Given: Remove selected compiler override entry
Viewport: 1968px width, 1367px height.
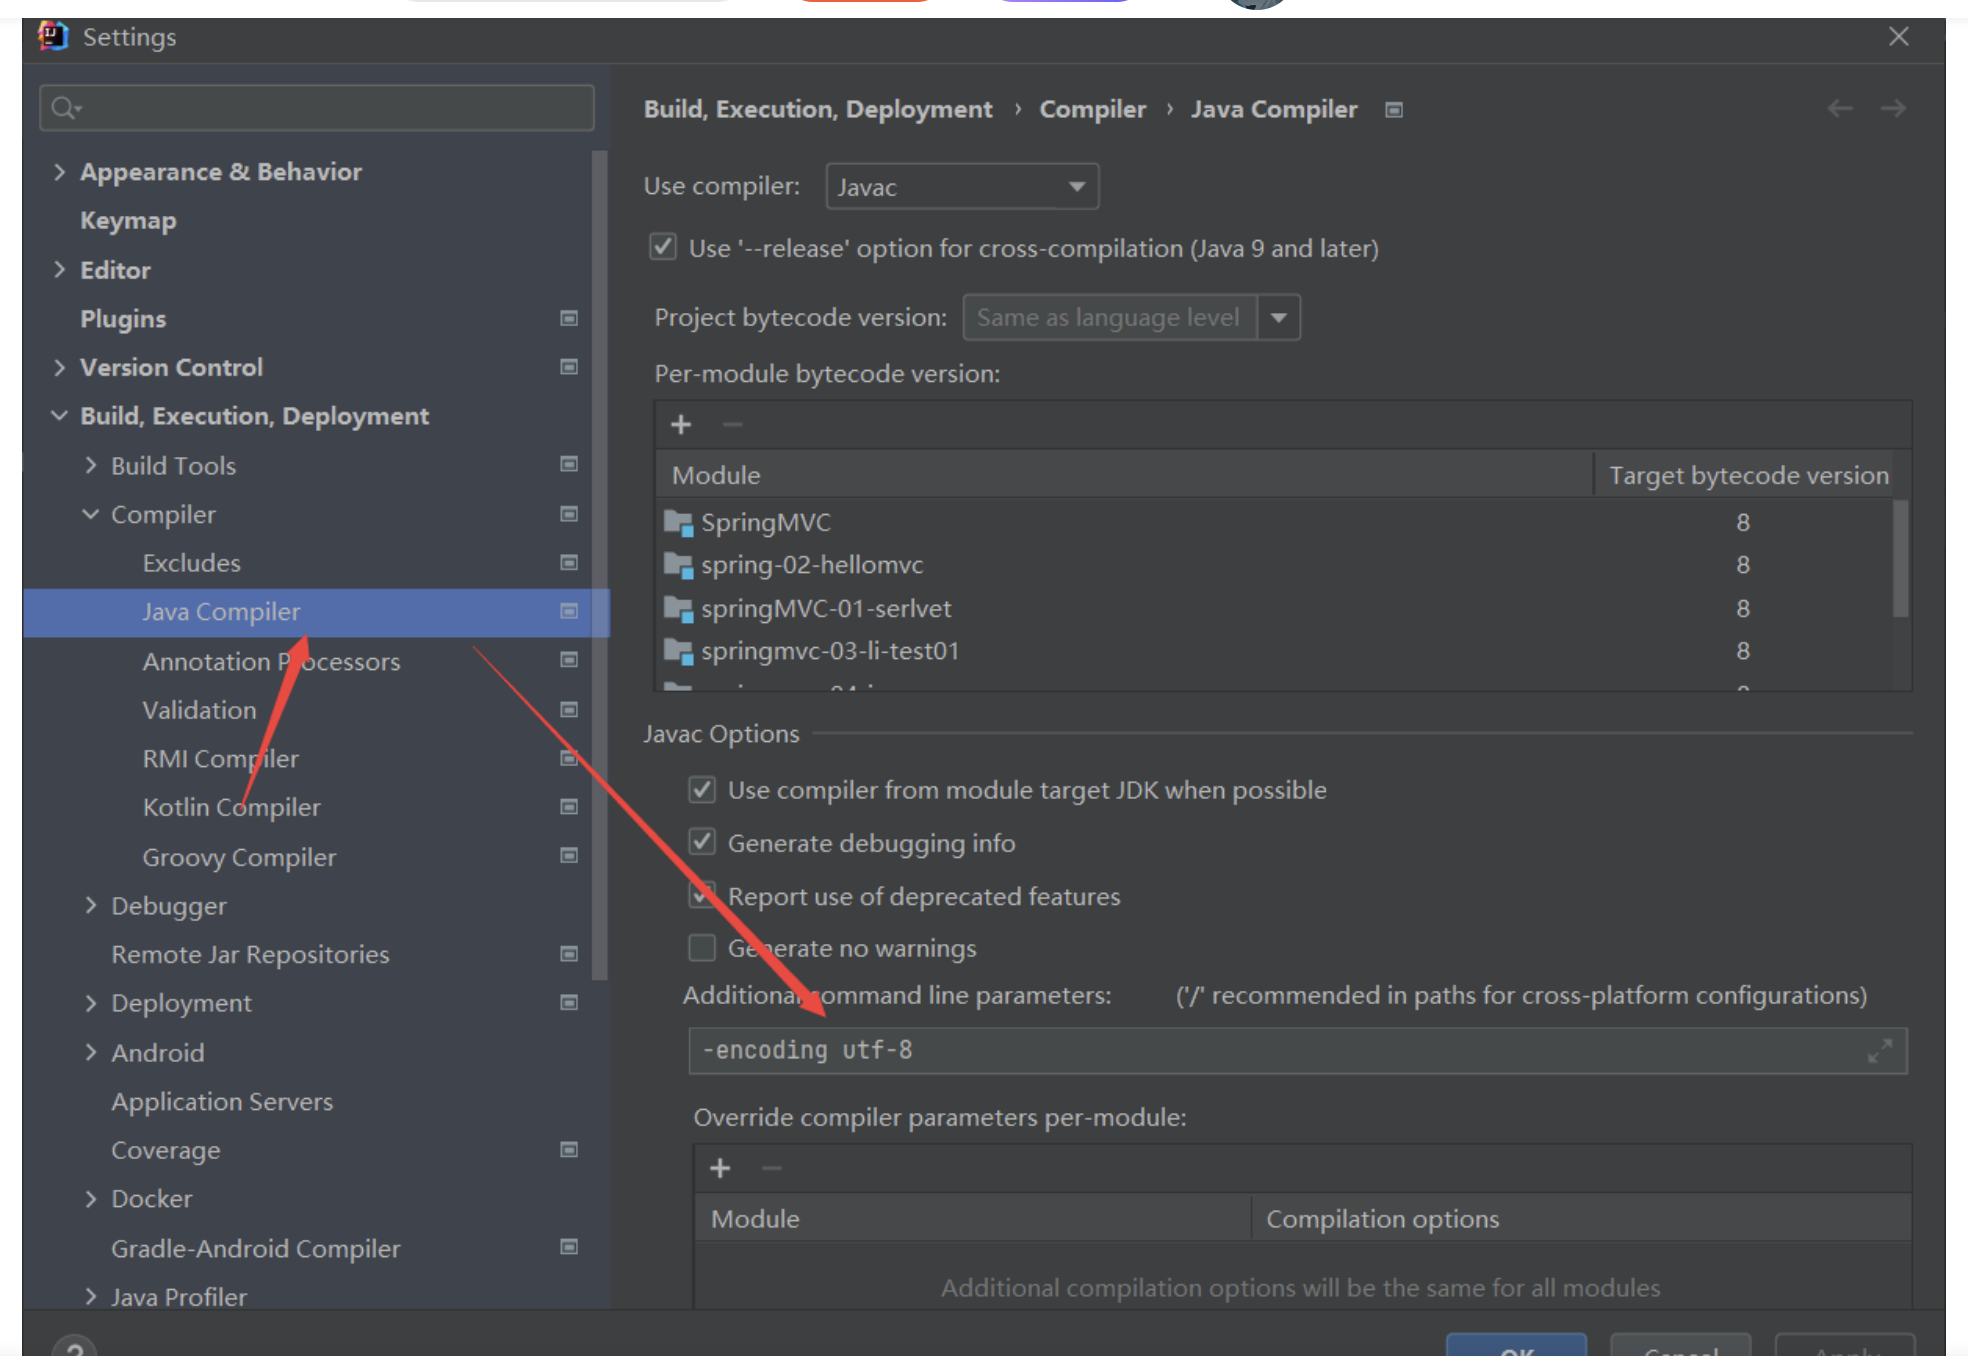Looking at the screenshot, I should pos(771,1168).
